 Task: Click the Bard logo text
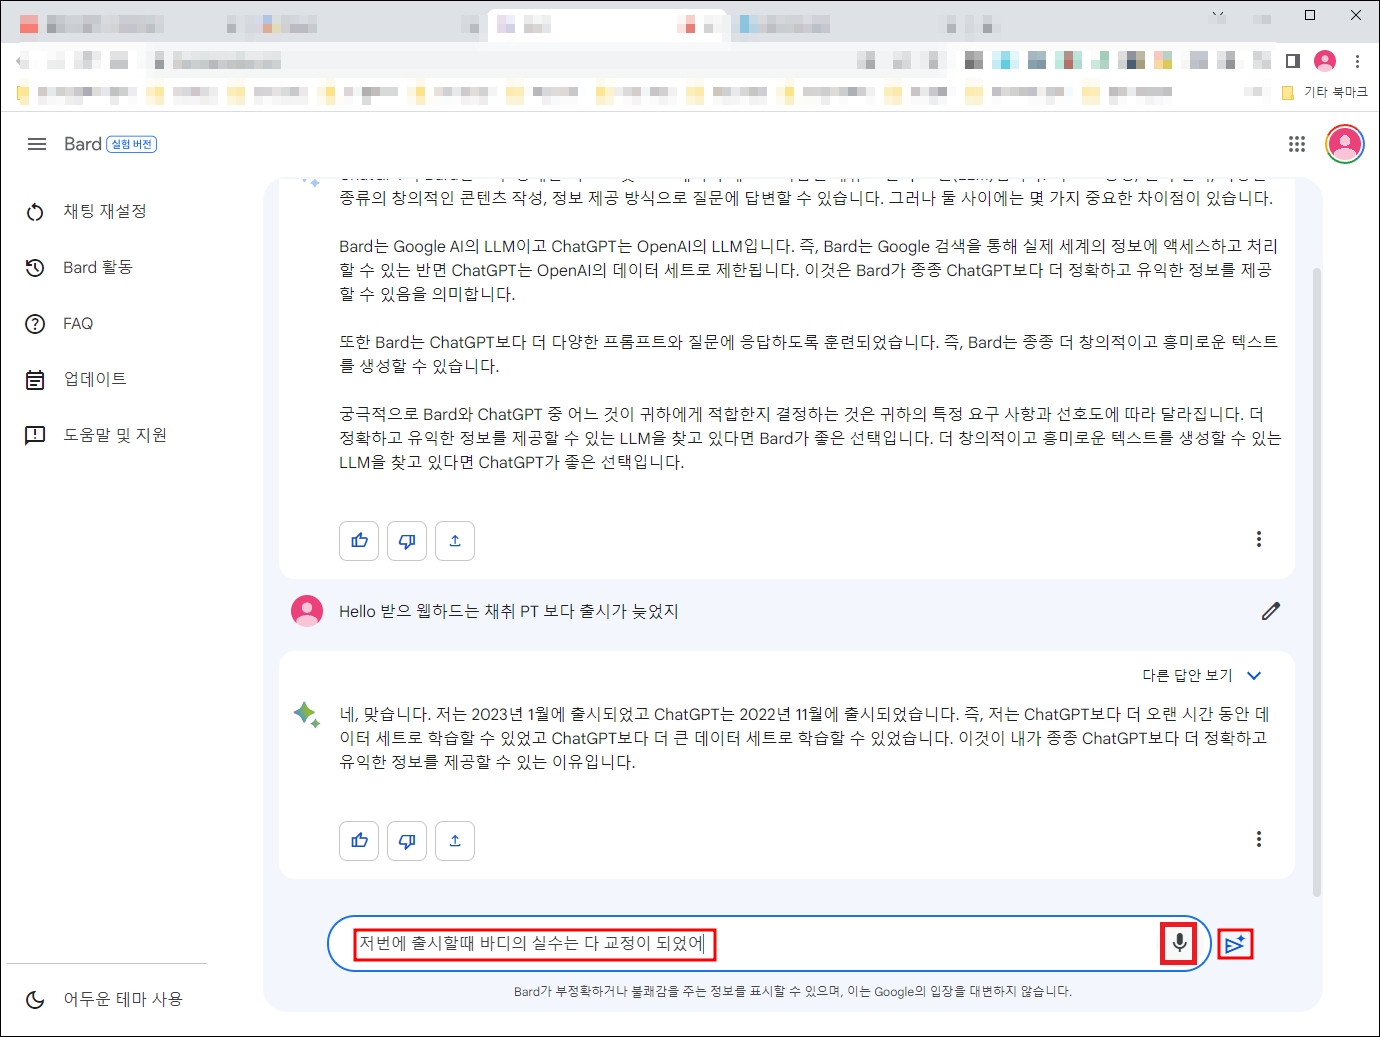point(83,144)
